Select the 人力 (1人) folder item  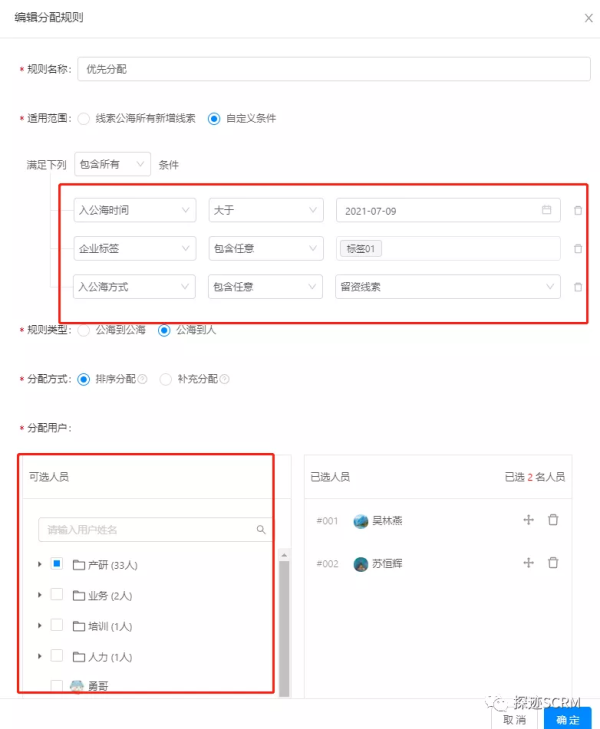click(x=103, y=657)
